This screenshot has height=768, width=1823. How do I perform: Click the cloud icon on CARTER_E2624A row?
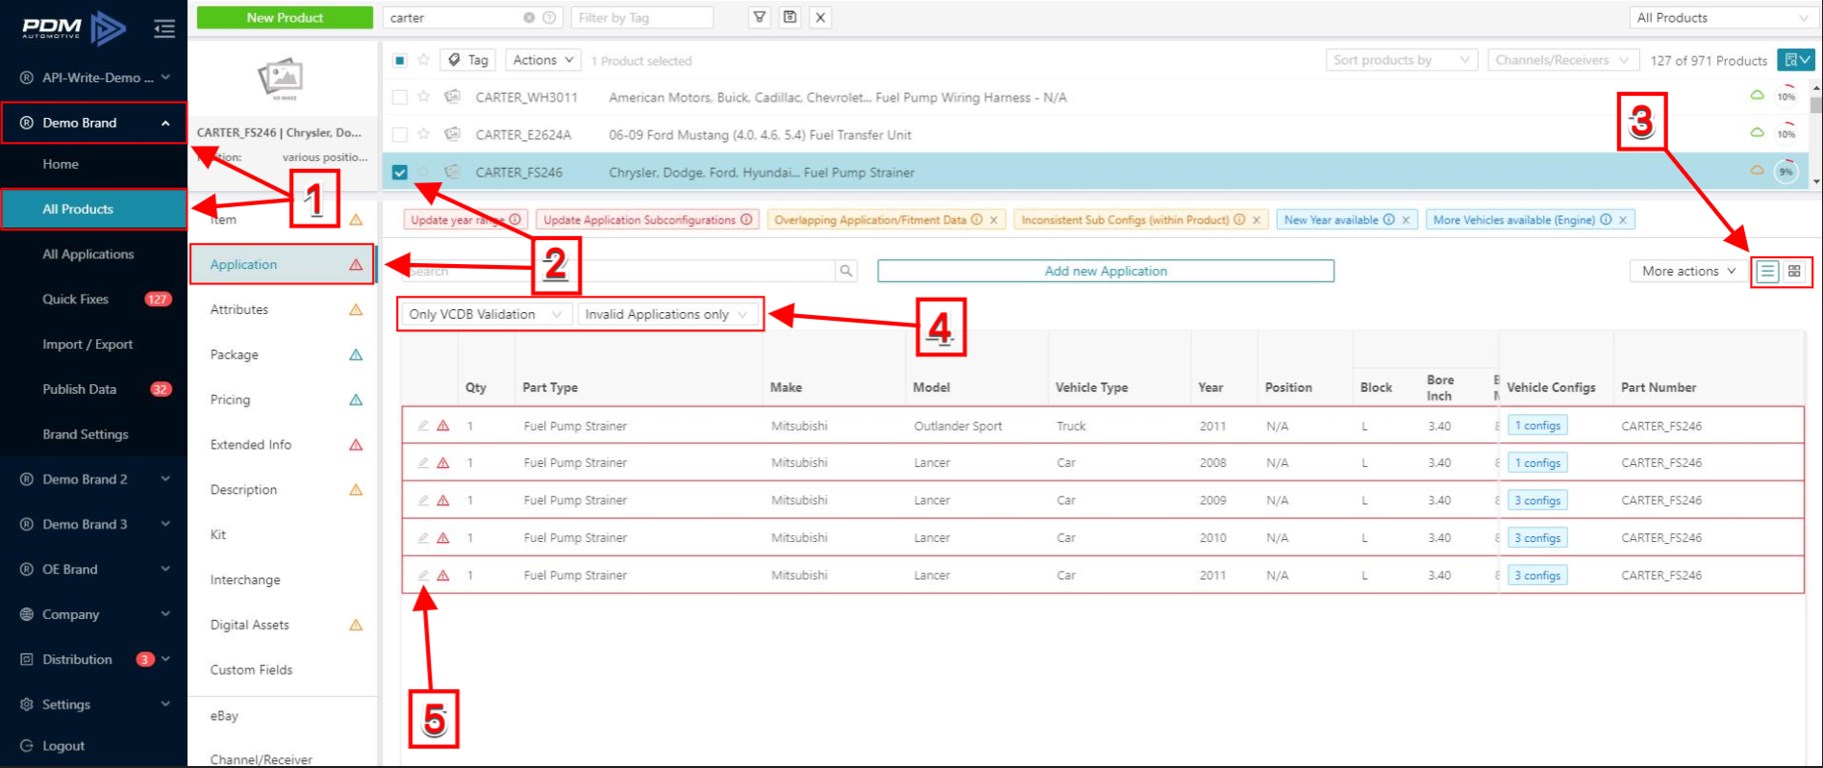point(1757,132)
